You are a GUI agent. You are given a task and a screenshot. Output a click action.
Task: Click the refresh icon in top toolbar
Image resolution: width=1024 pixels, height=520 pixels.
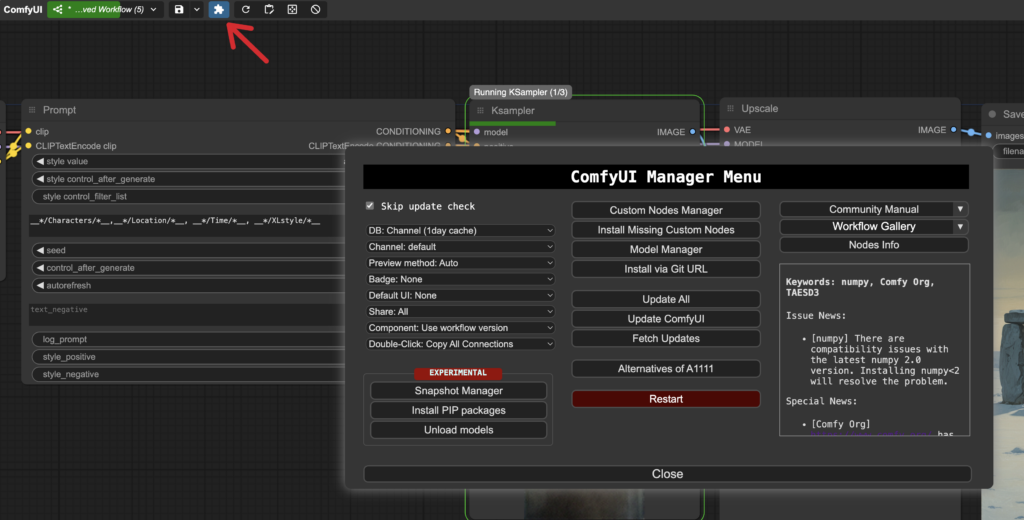click(x=246, y=9)
